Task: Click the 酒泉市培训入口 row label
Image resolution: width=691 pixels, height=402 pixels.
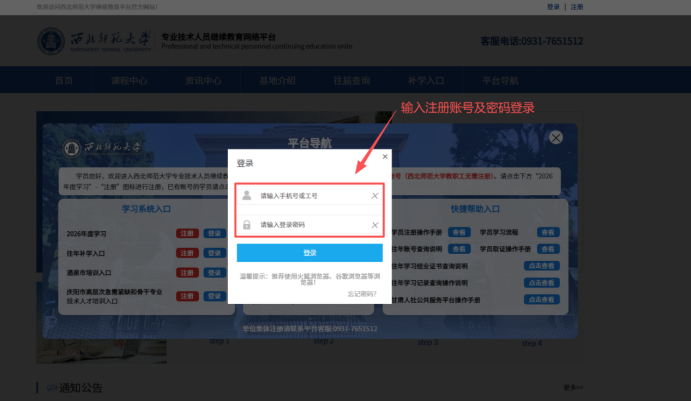Action: pyautogui.click(x=89, y=273)
